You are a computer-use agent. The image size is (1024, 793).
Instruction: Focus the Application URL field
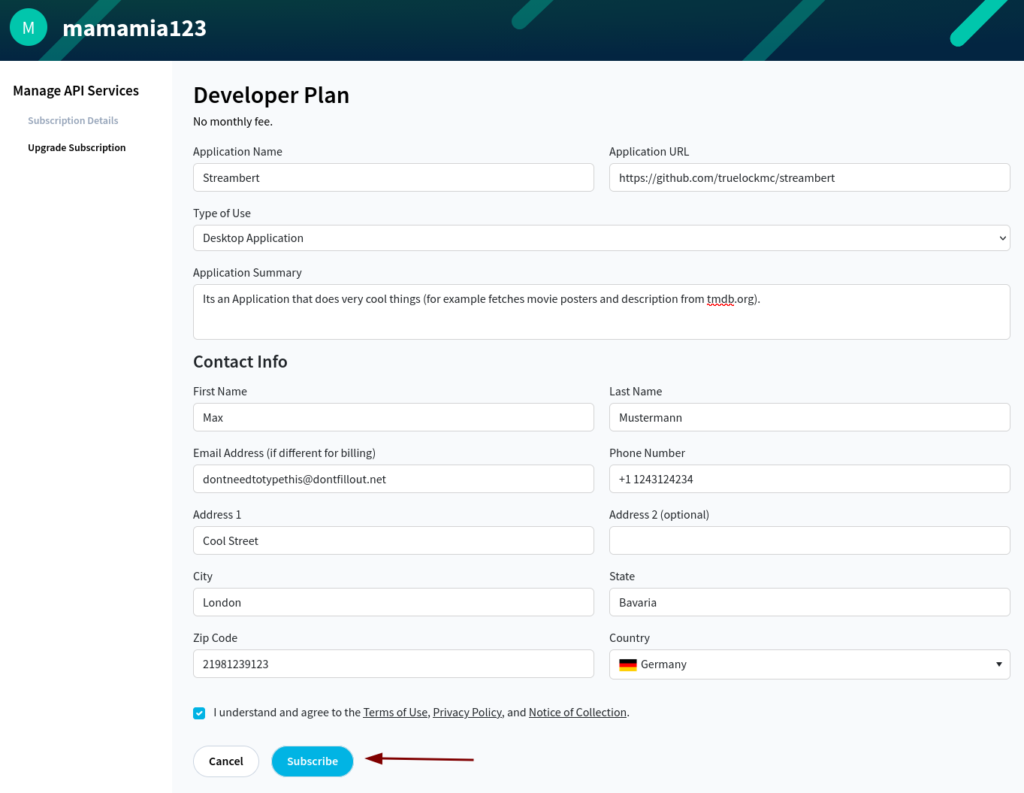pyautogui.click(x=809, y=178)
